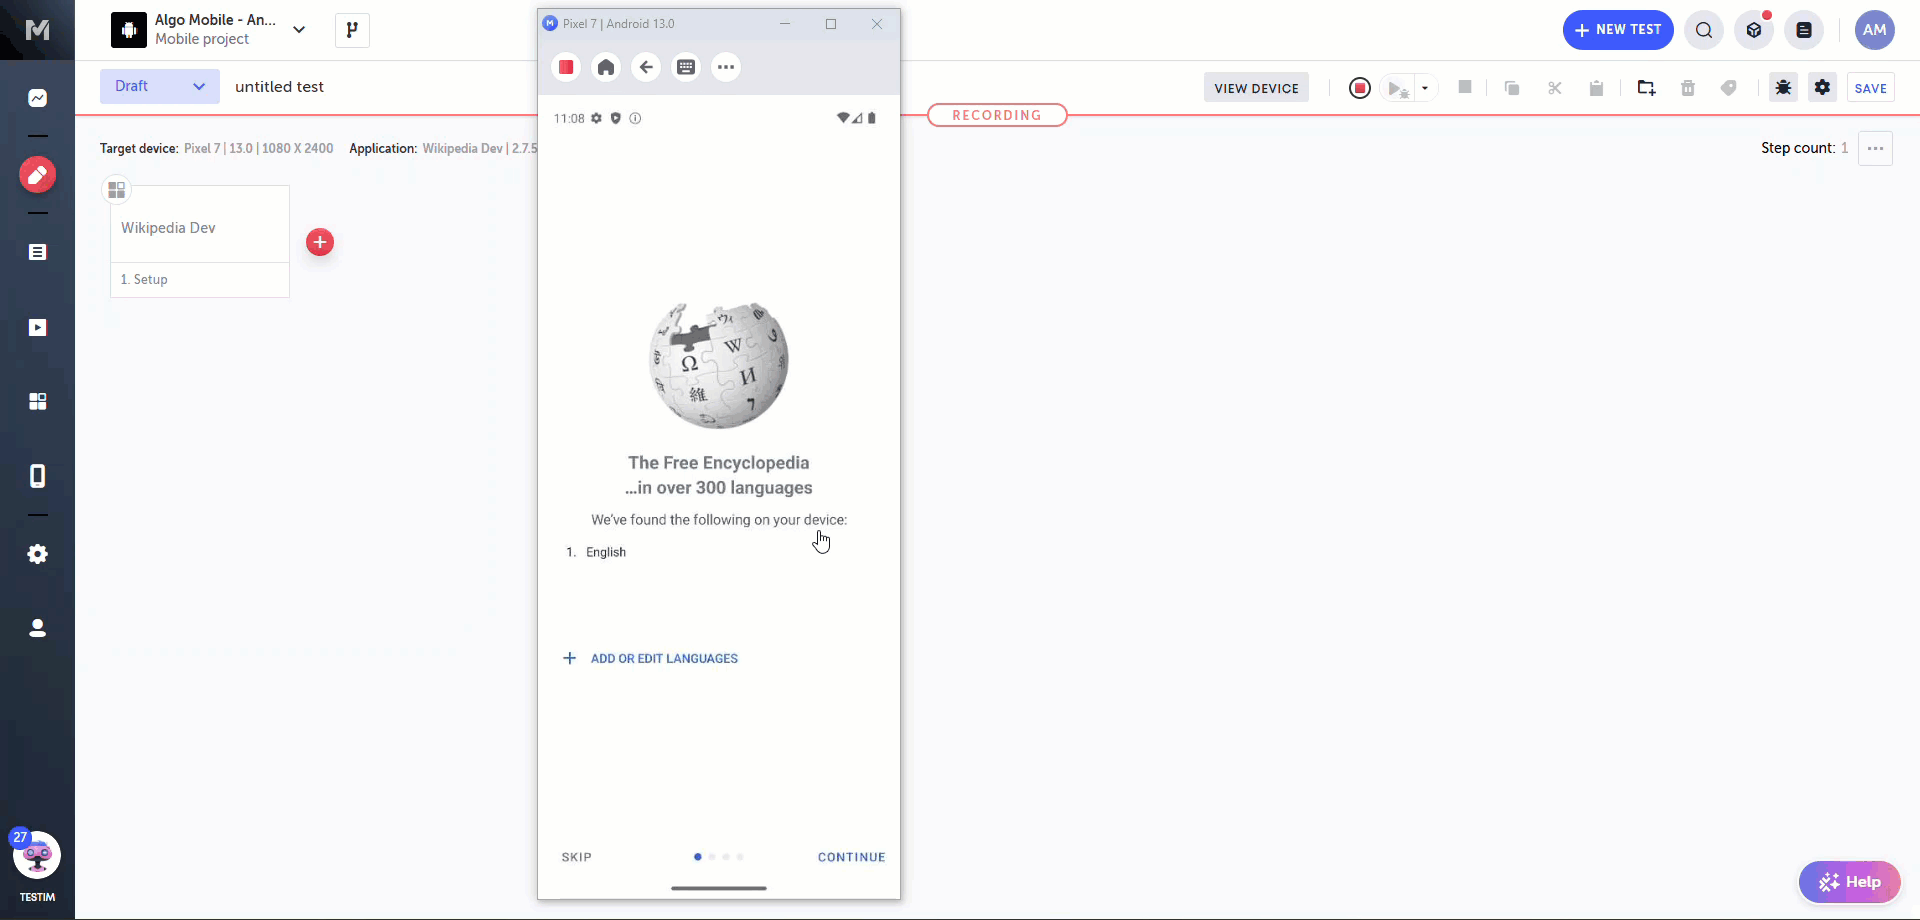The height and width of the screenshot is (920, 1920).
Task: Open test settings gear in toolbar
Action: [x=1823, y=88]
